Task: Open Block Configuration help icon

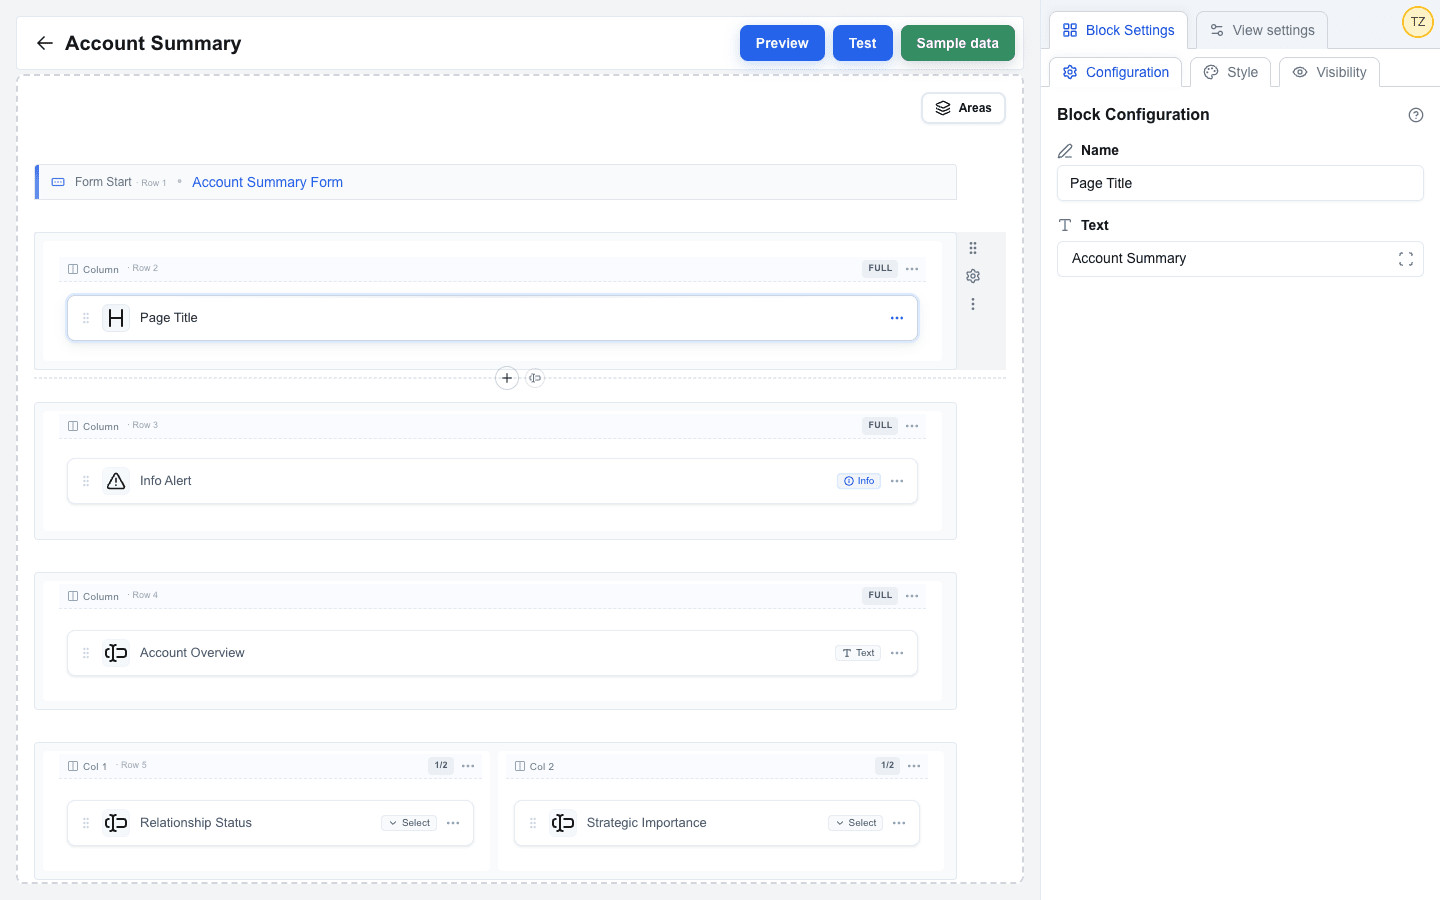Action: pos(1415,115)
